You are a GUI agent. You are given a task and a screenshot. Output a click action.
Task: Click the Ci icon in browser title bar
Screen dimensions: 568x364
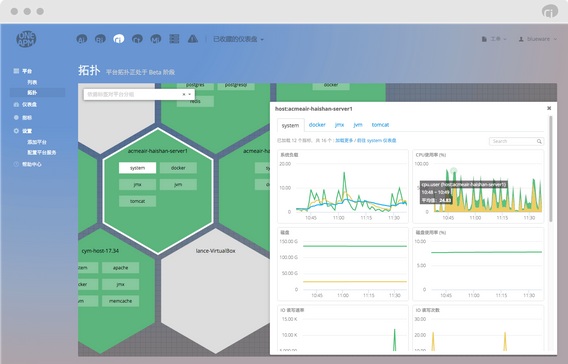click(x=550, y=11)
